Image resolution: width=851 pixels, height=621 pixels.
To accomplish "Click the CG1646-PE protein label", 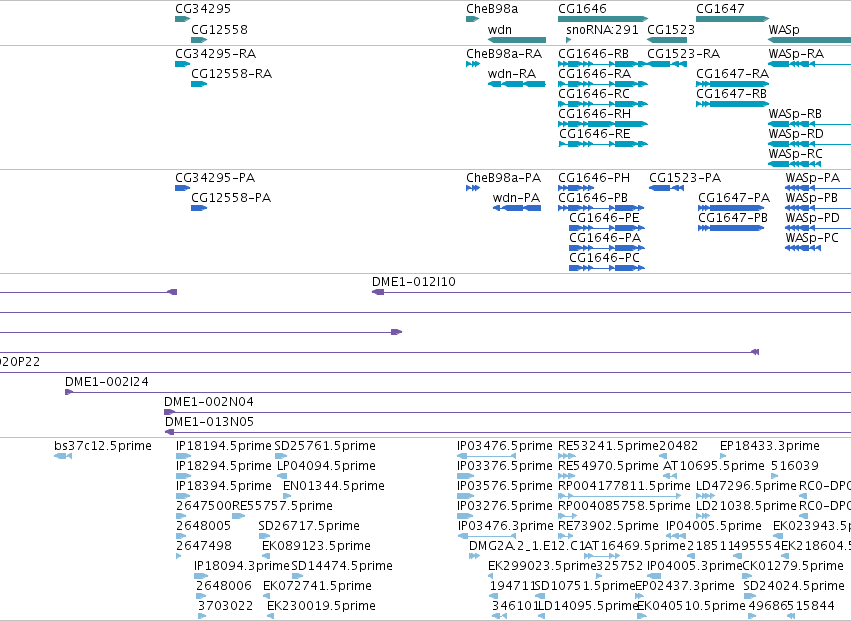I will point(604,218).
